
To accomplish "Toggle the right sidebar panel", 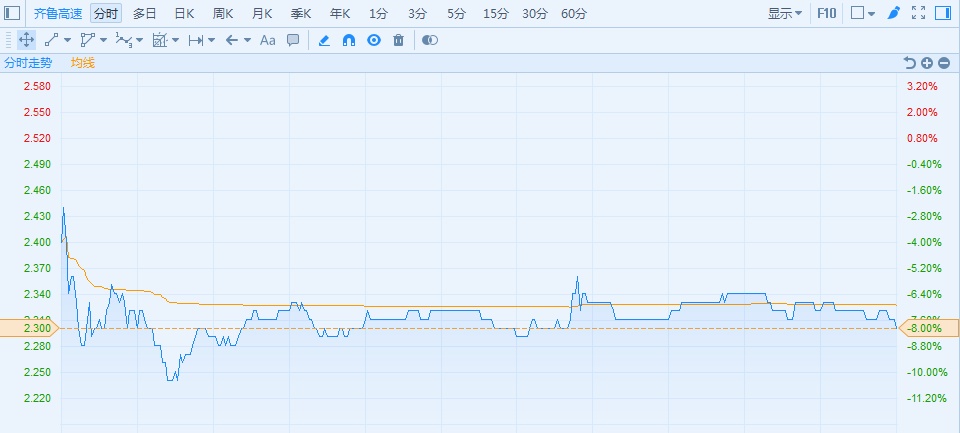I will click(x=943, y=13).
